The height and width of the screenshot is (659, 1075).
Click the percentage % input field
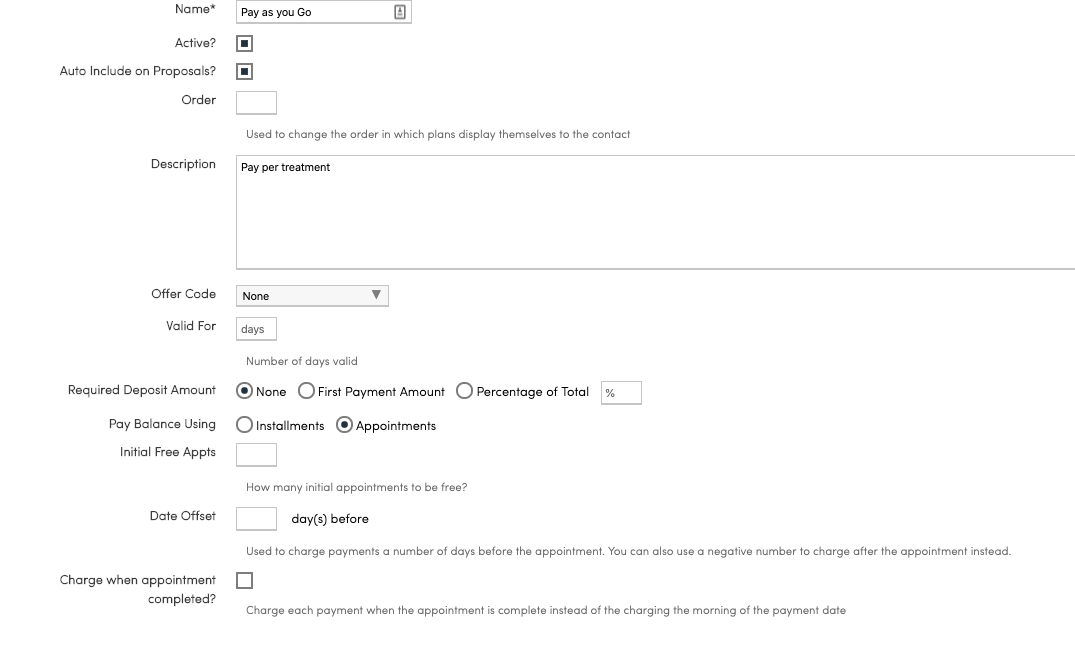tap(621, 393)
